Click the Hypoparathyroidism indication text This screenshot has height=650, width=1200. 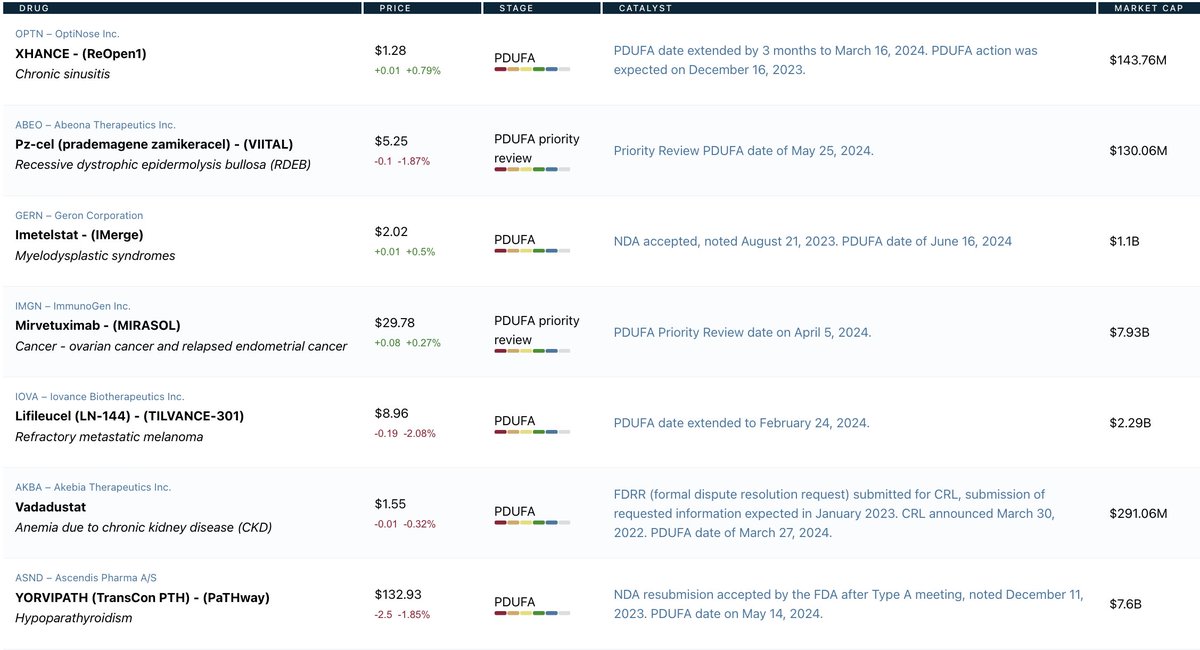click(74, 618)
